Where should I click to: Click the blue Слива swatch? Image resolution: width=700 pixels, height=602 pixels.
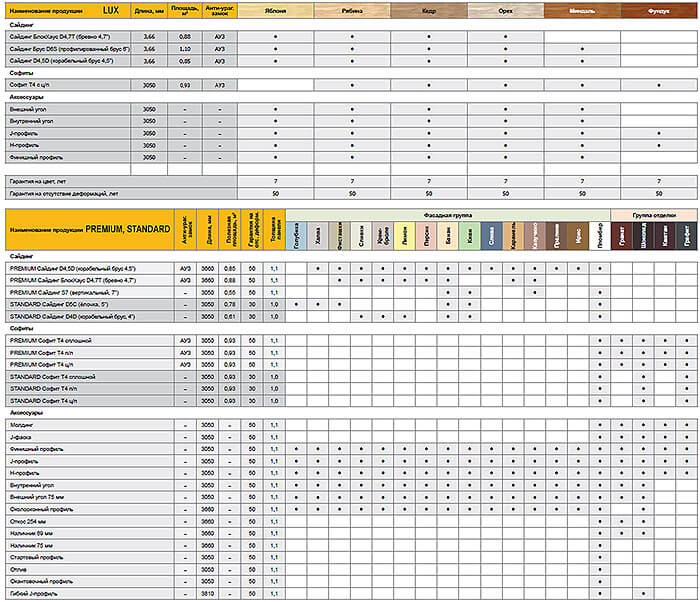click(491, 235)
